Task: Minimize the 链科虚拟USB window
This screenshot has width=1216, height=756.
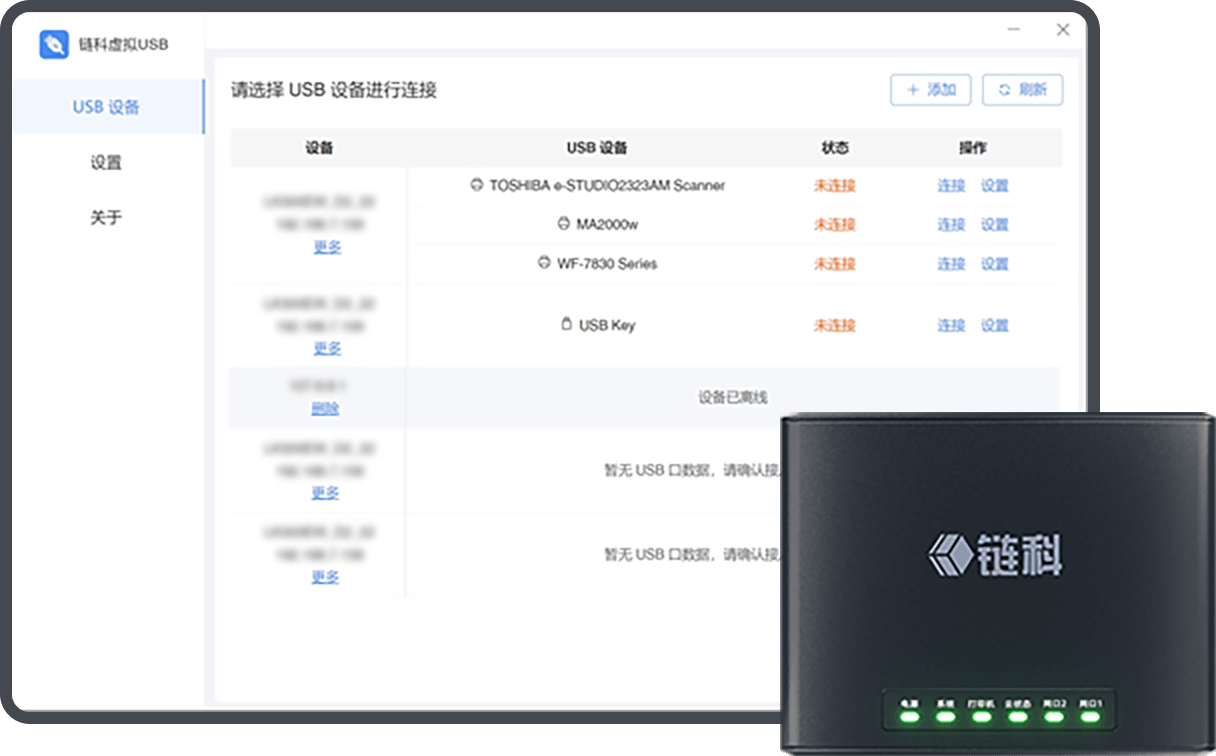Action: [1015, 30]
